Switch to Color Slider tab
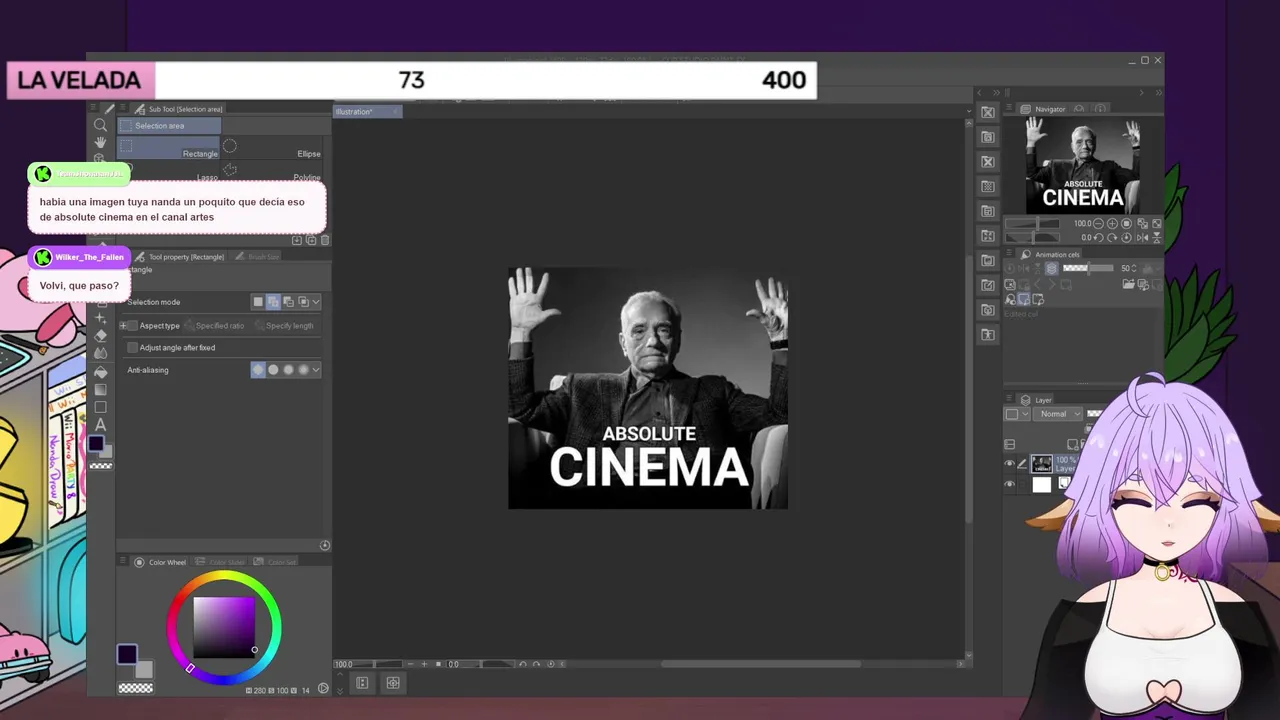This screenshot has height=720, width=1280. pyautogui.click(x=221, y=562)
